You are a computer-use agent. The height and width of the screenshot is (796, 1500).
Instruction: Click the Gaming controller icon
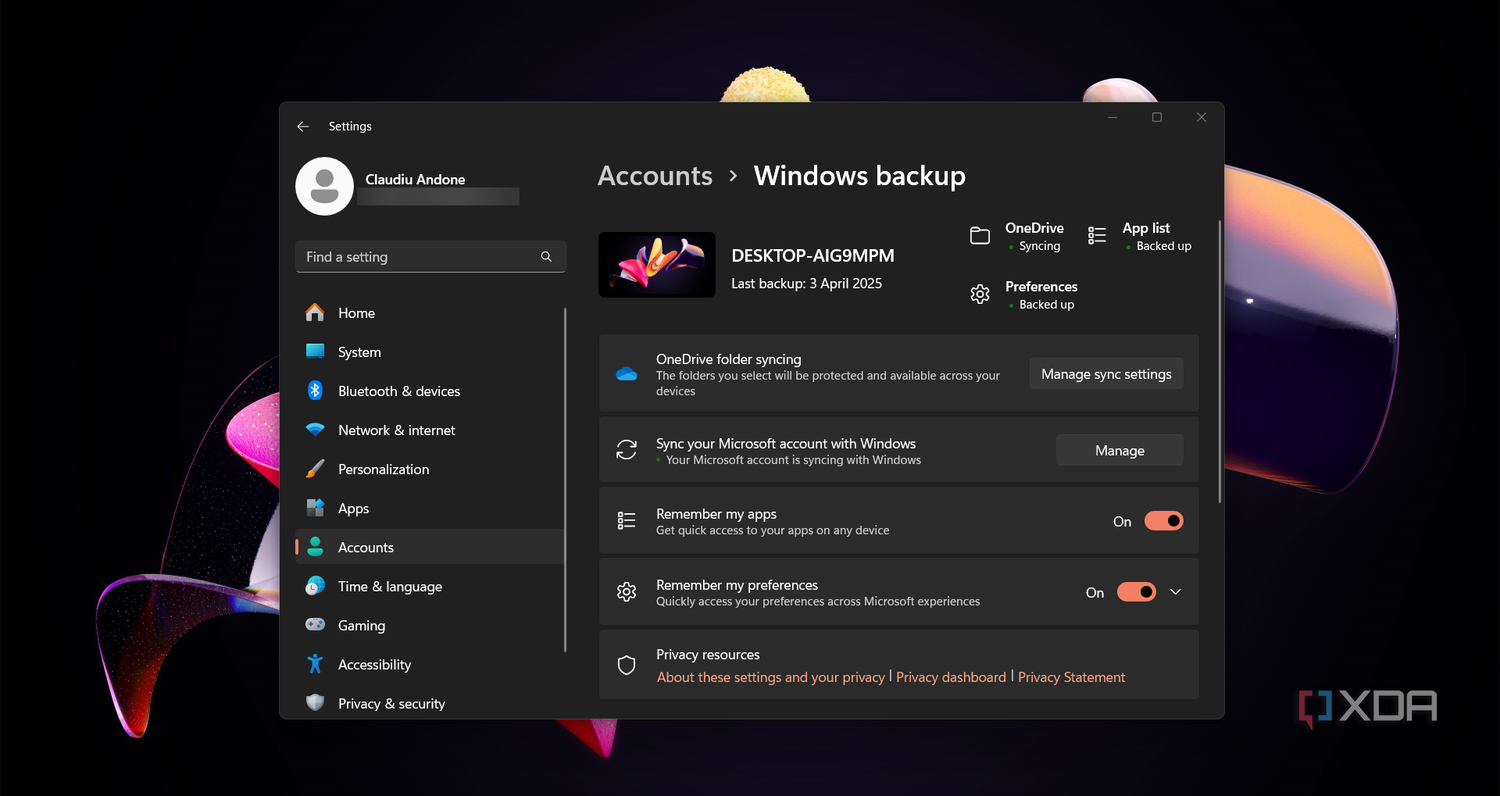pyautogui.click(x=315, y=625)
